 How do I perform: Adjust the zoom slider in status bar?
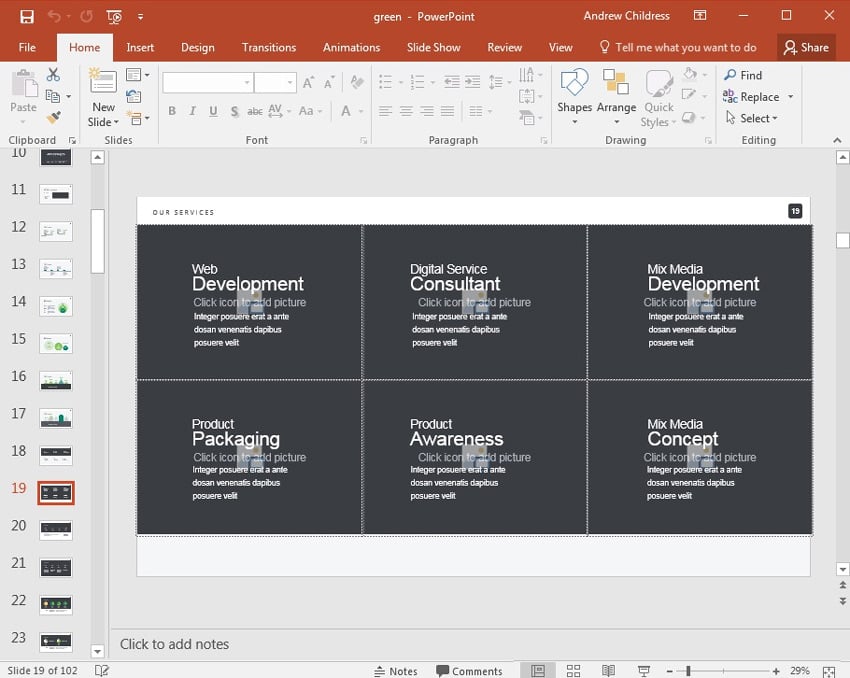tap(688, 671)
